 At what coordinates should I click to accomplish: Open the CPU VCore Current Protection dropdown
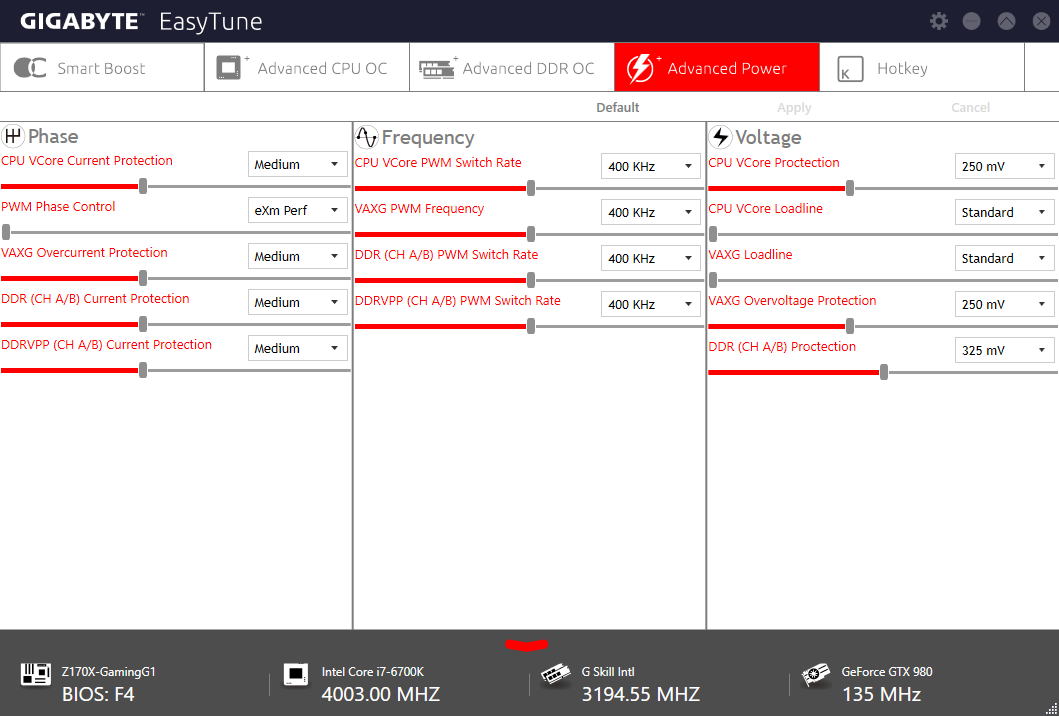coord(297,164)
